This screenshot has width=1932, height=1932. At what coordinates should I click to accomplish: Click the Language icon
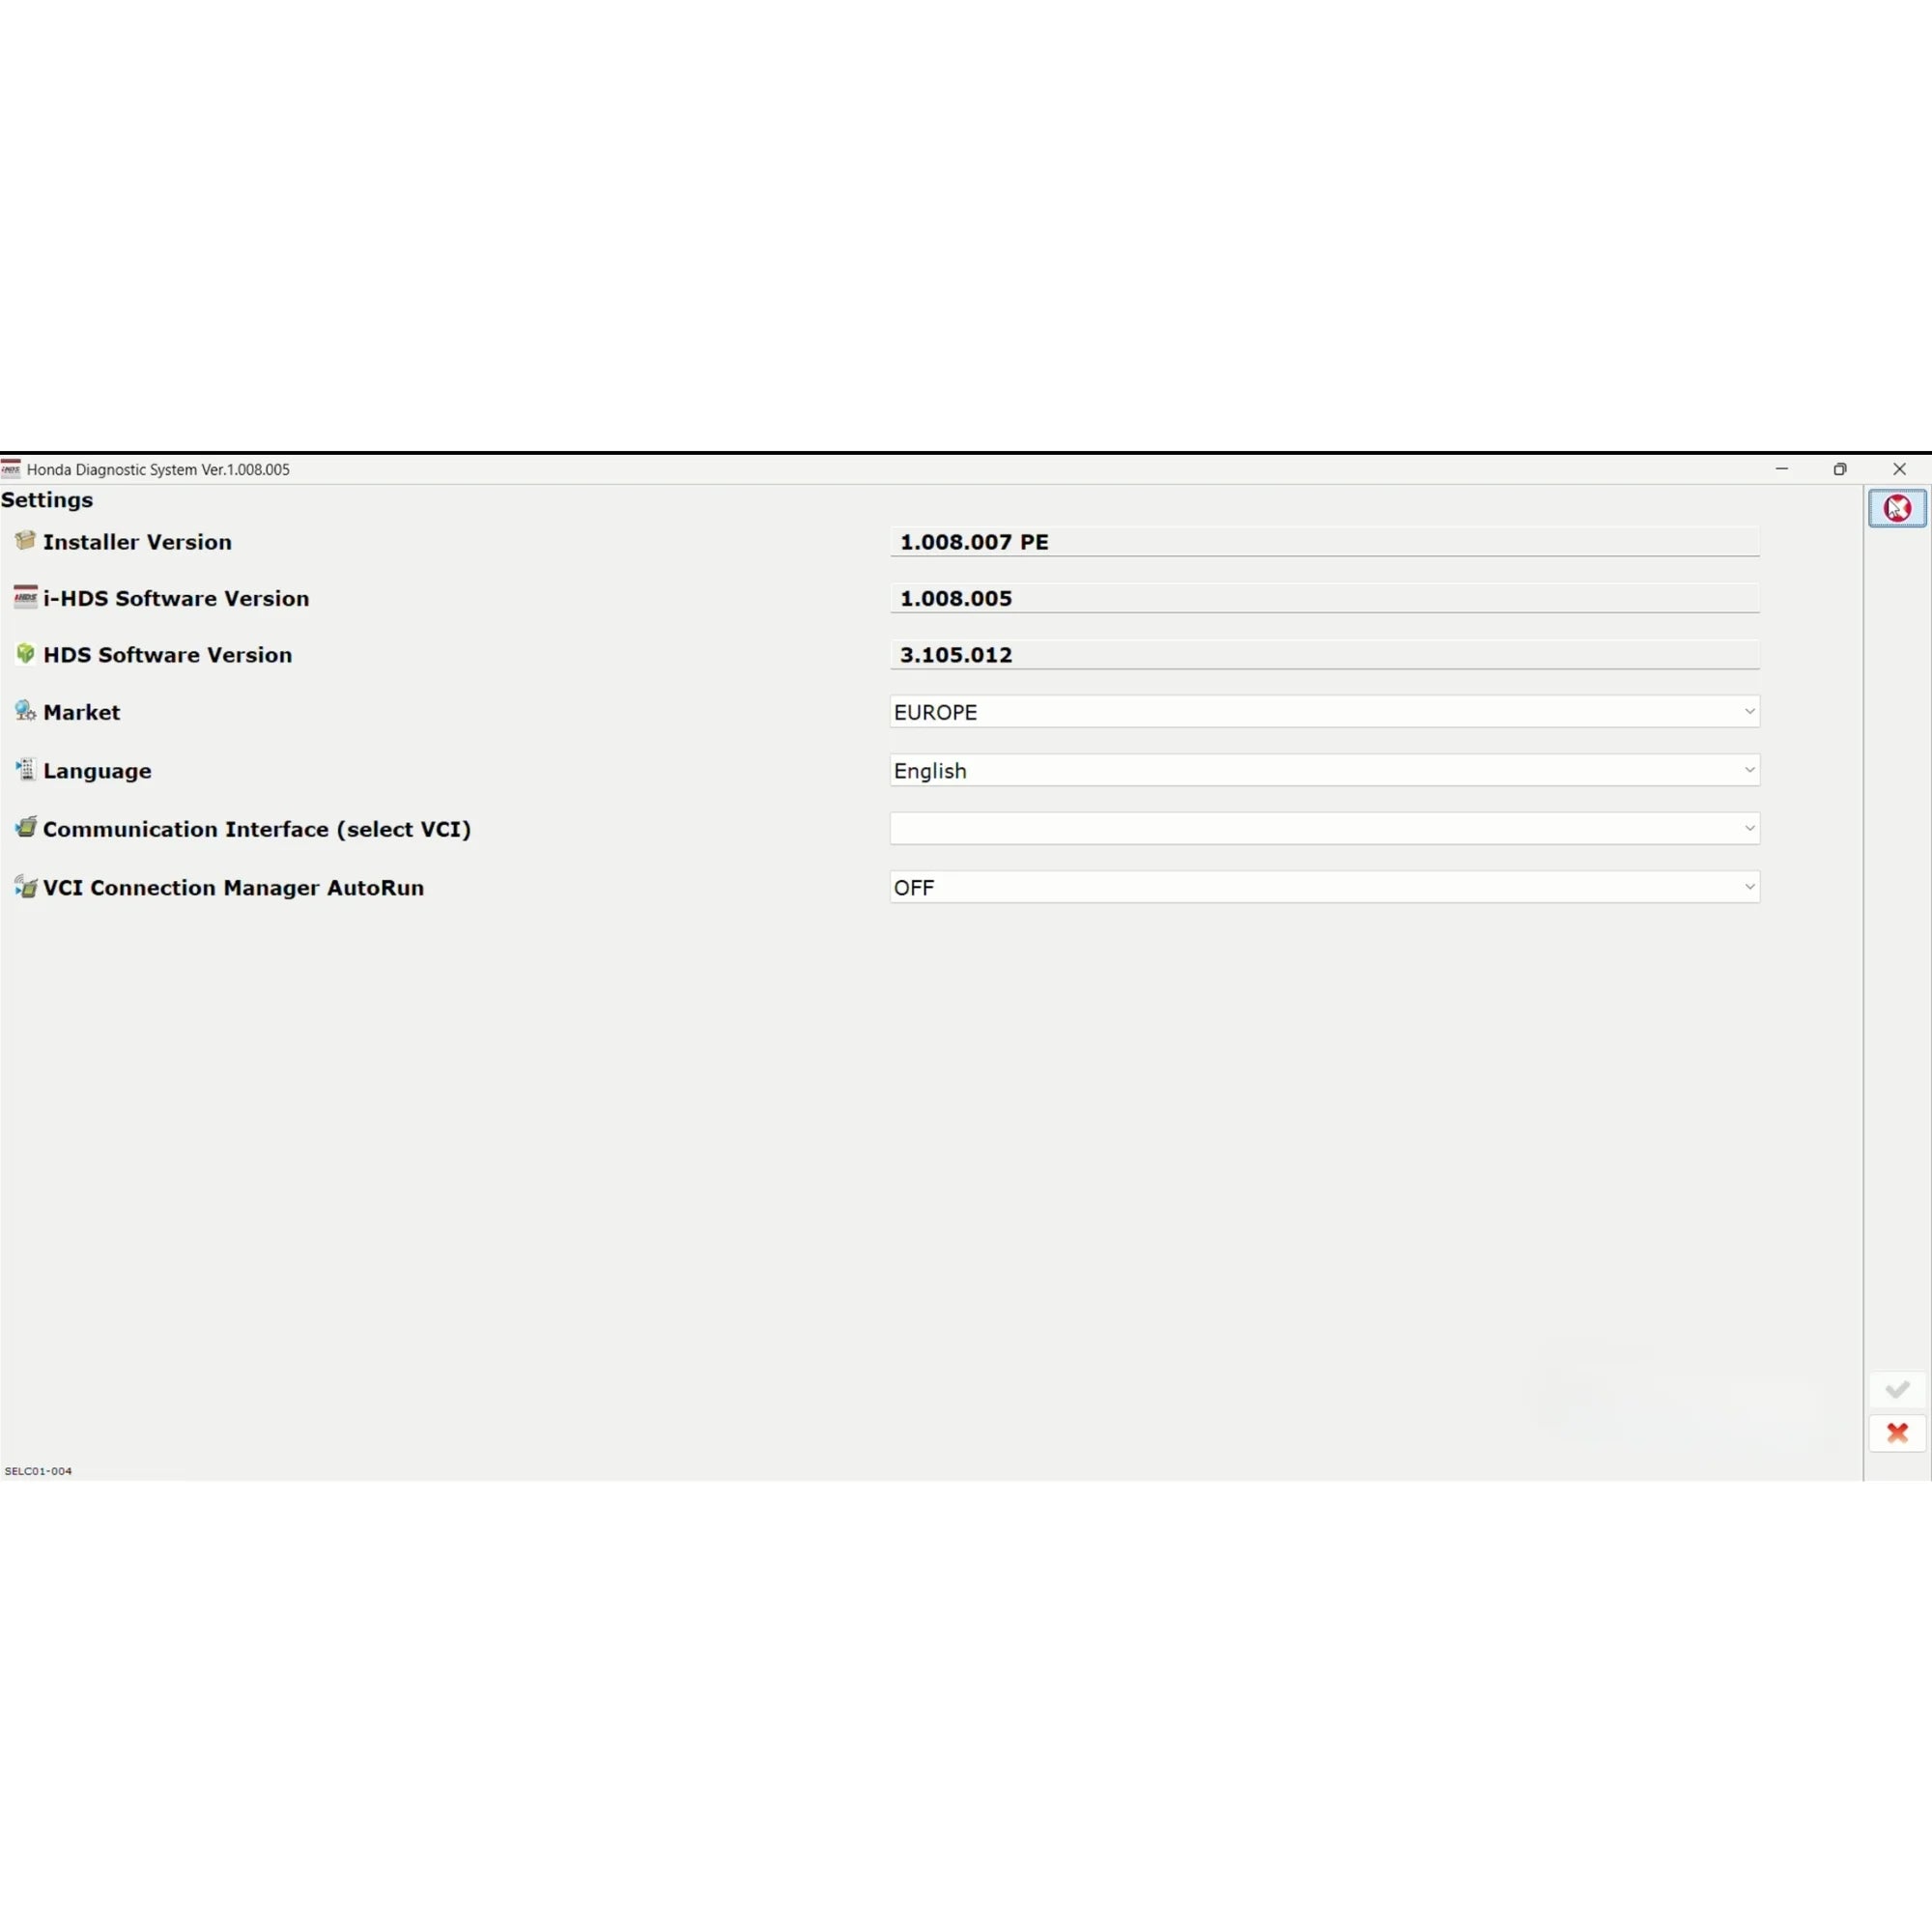tap(25, 769)
